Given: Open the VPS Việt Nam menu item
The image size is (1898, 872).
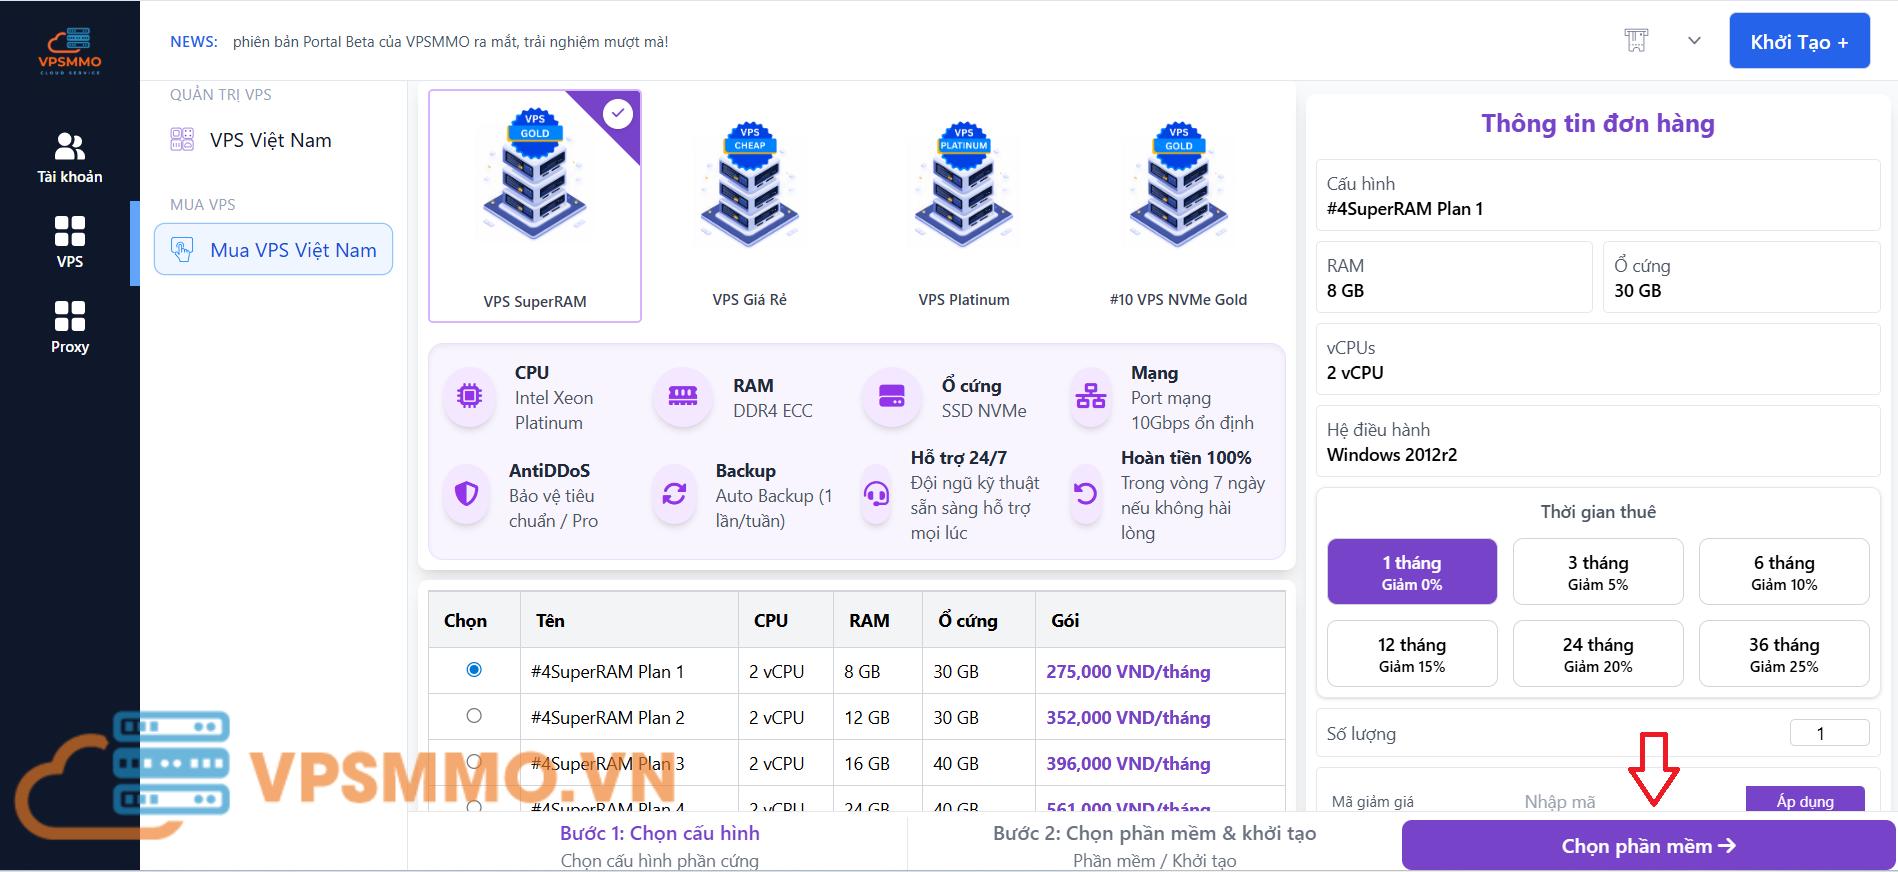Looking at the screenshot, I should coord(270,140).
